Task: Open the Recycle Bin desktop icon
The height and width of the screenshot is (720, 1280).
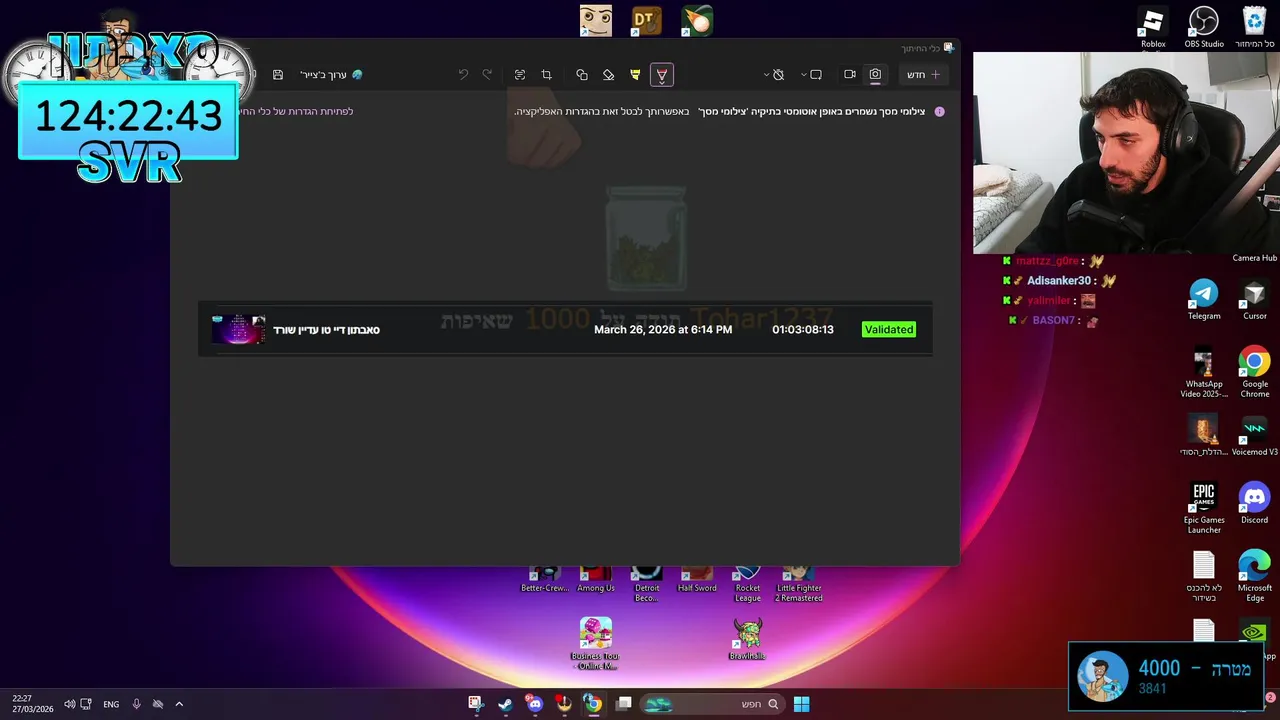Action: point(1254,28)
